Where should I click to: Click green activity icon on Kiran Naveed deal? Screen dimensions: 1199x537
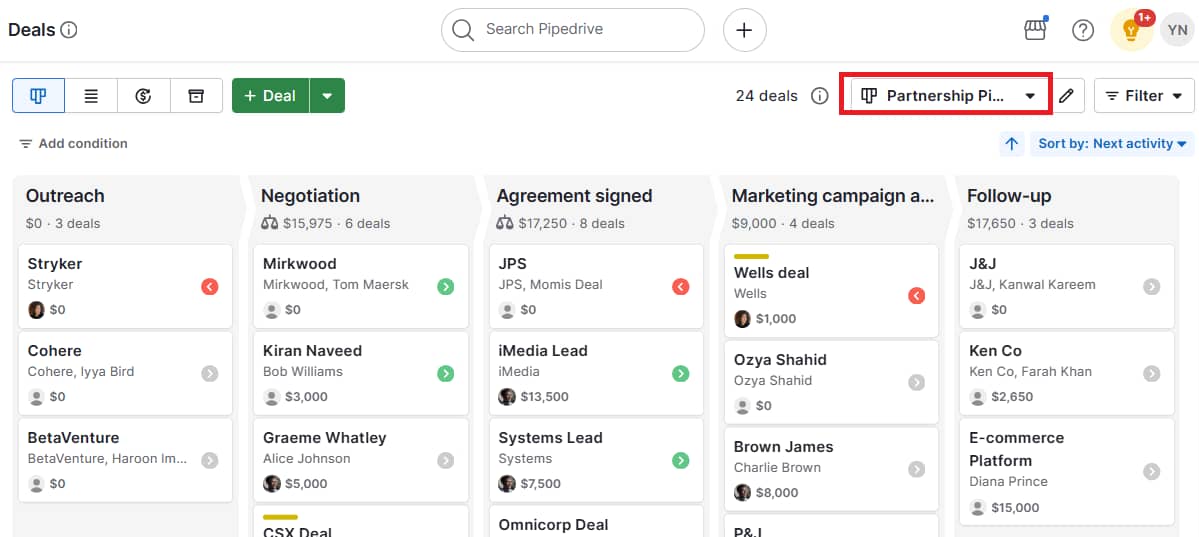(446, 373)
